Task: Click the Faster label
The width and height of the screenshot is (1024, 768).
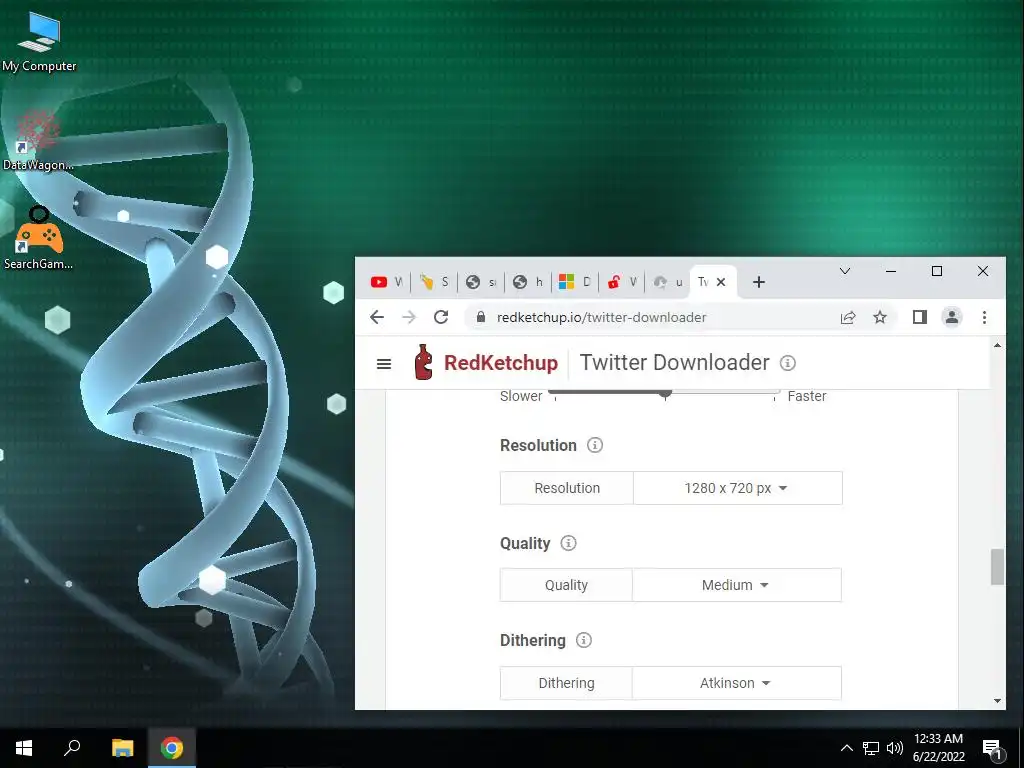Action: point(807,396)
